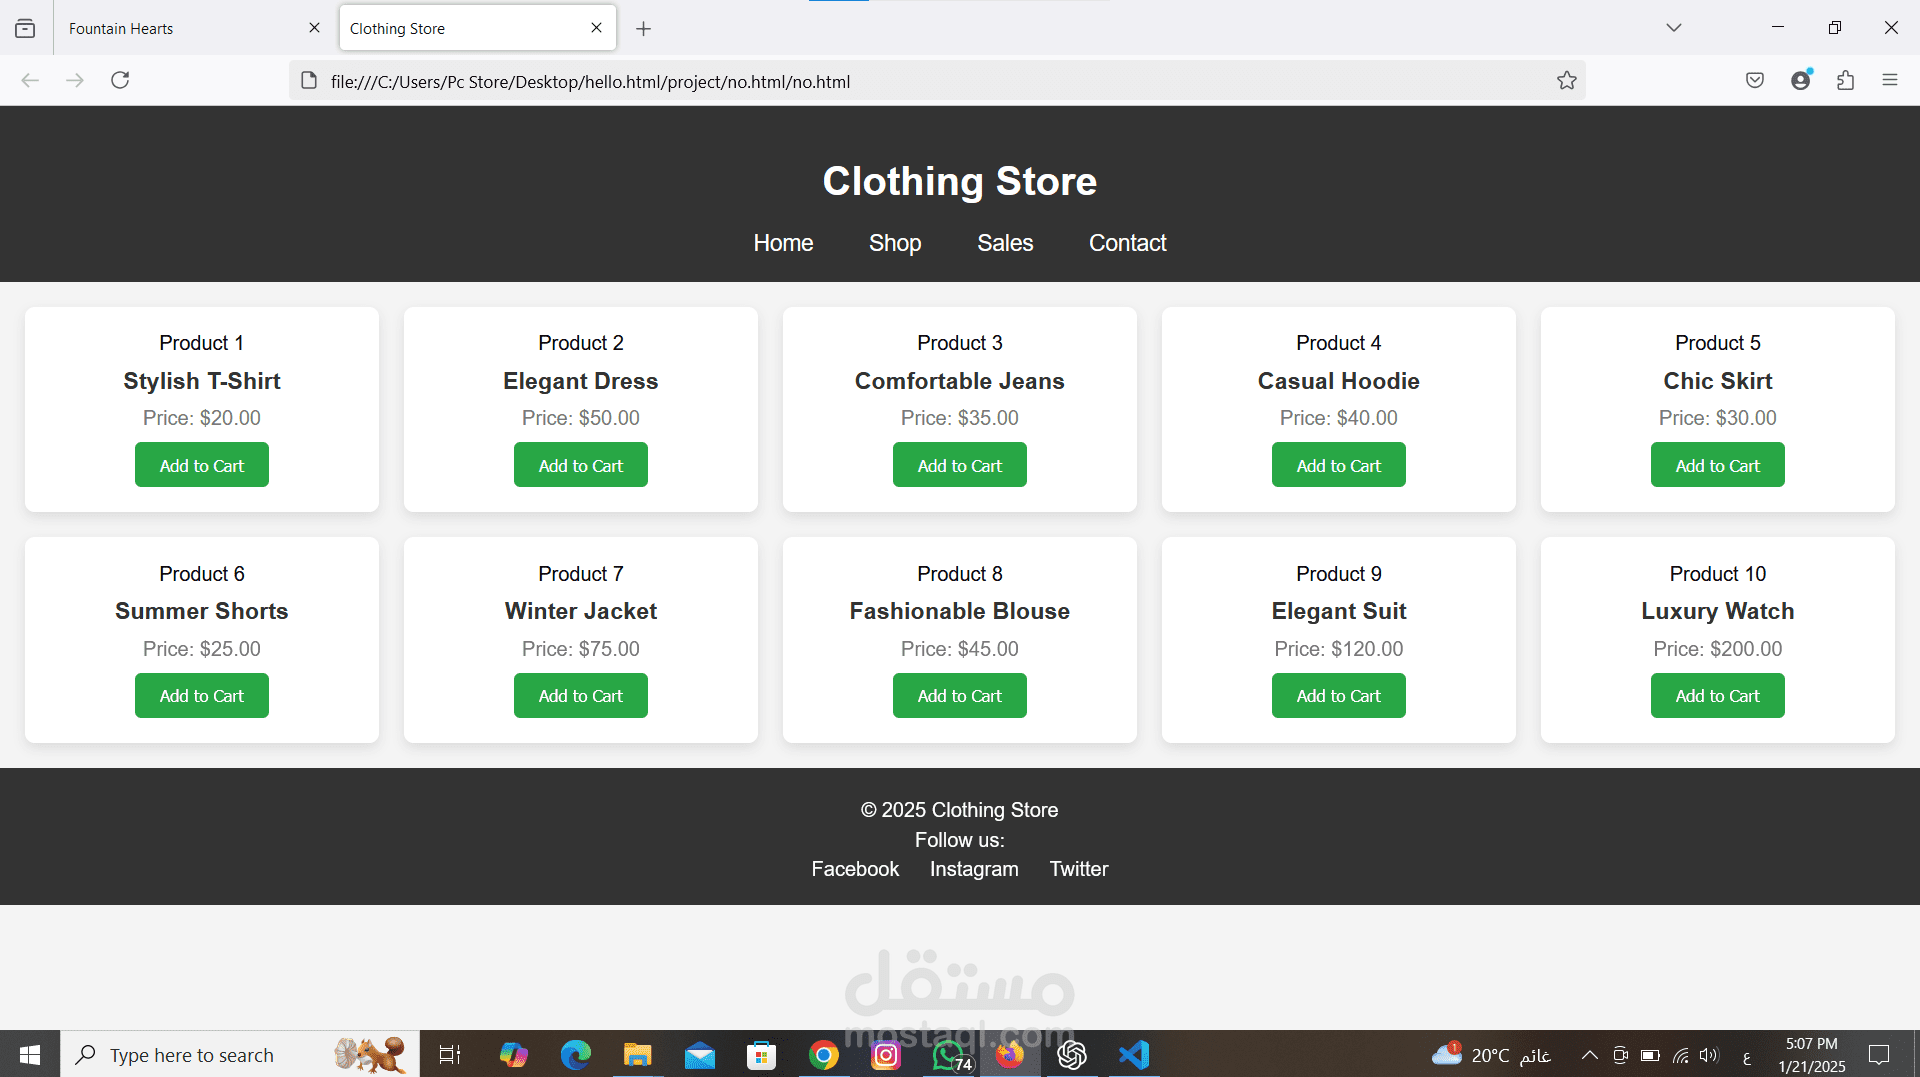Open the Windows Start menu
Image resolution: width=1920 pixels, height=1077 pixels.
[x=30, y=1054]
